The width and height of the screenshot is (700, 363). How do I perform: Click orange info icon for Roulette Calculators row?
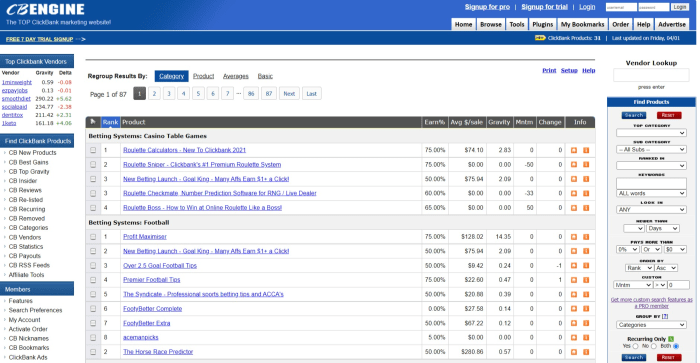pos(586,150)
